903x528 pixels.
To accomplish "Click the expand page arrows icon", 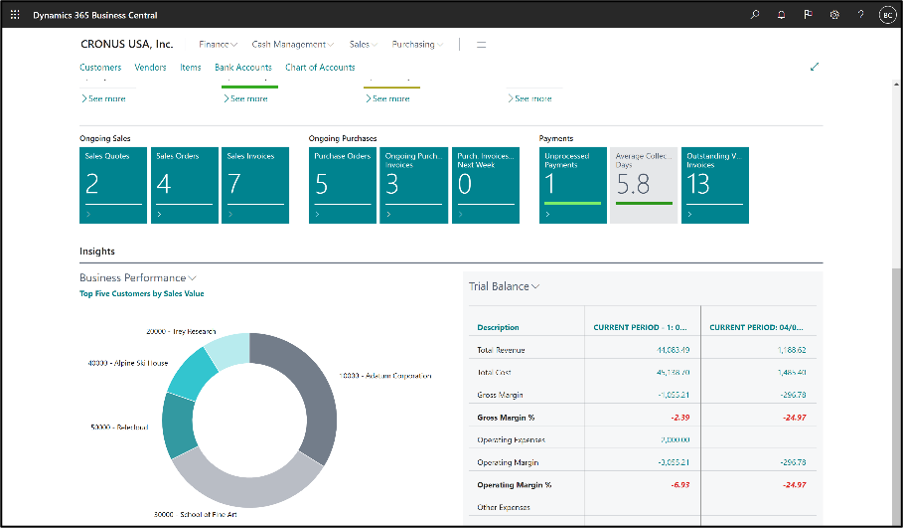I will [x=815, y=67].
